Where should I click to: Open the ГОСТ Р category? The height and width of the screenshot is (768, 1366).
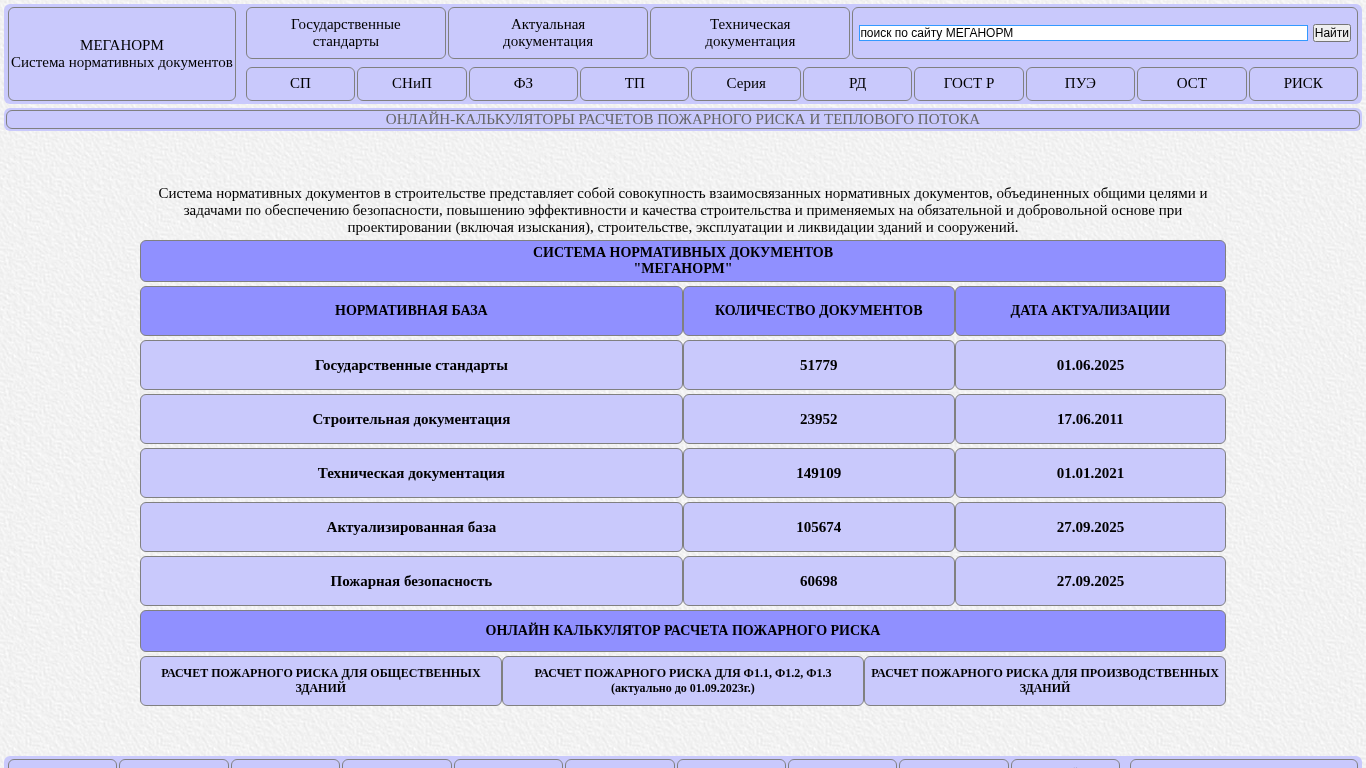(969, 84)
